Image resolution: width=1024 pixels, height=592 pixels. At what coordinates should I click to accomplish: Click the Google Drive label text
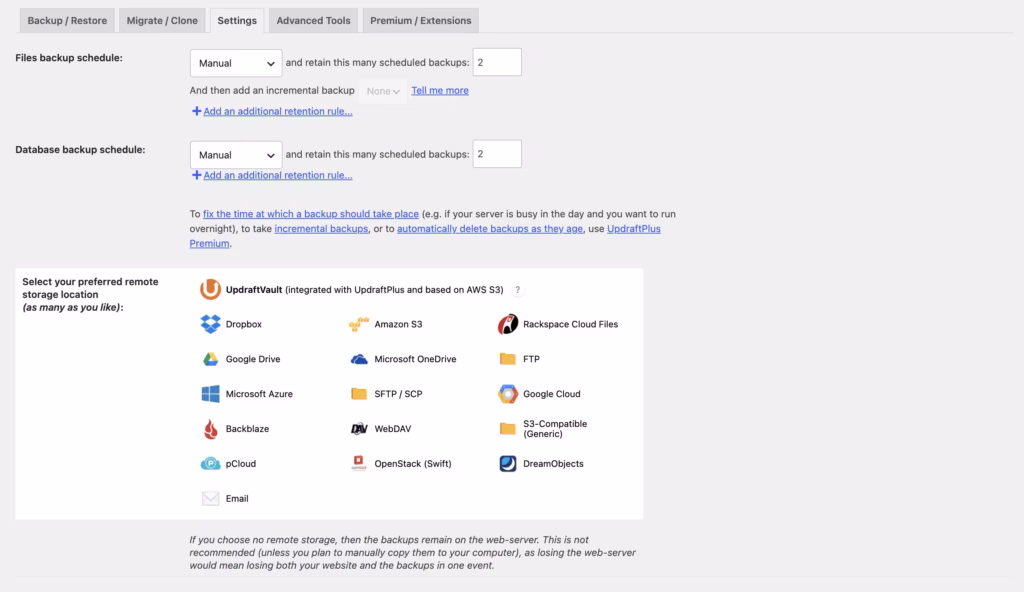tap(253, 359)
